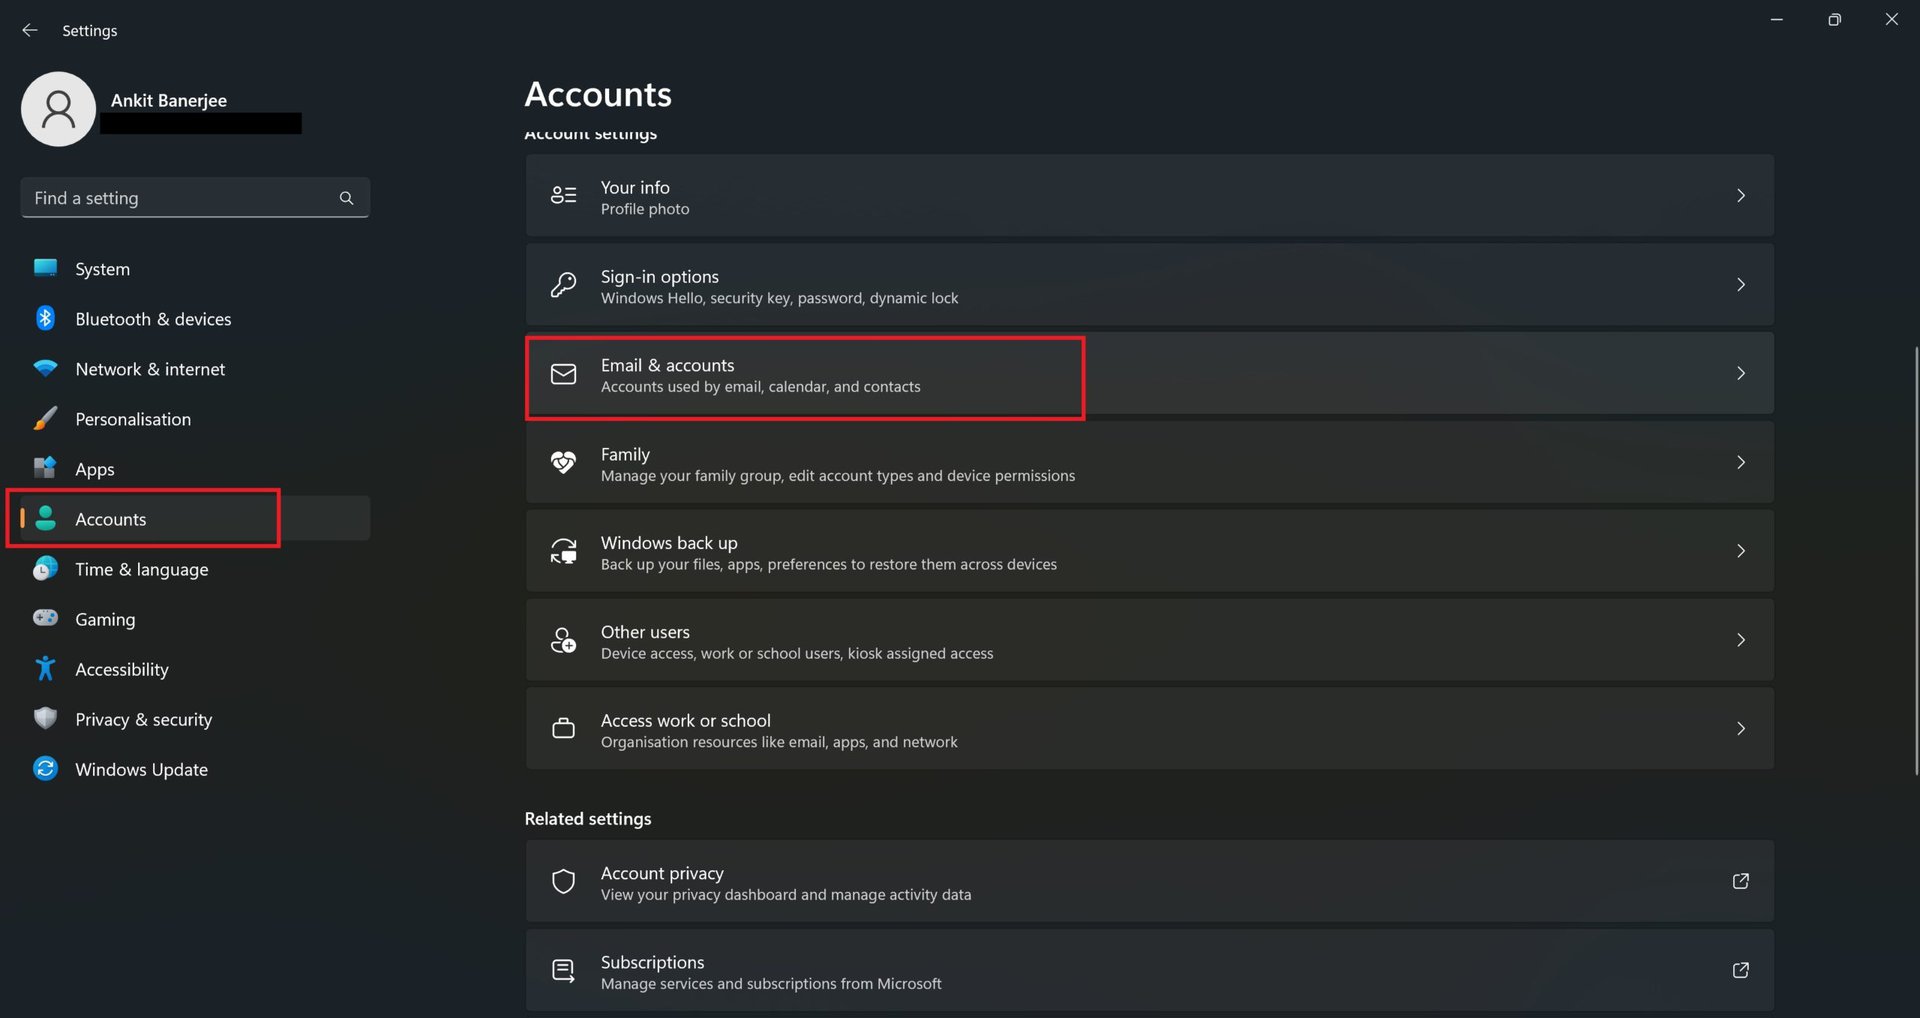Image resolution: width=1920 pixels, height=1018 pixels.
Task: Expand Sign-in options chevron arrow
Action: click(x=1740, y=285)
